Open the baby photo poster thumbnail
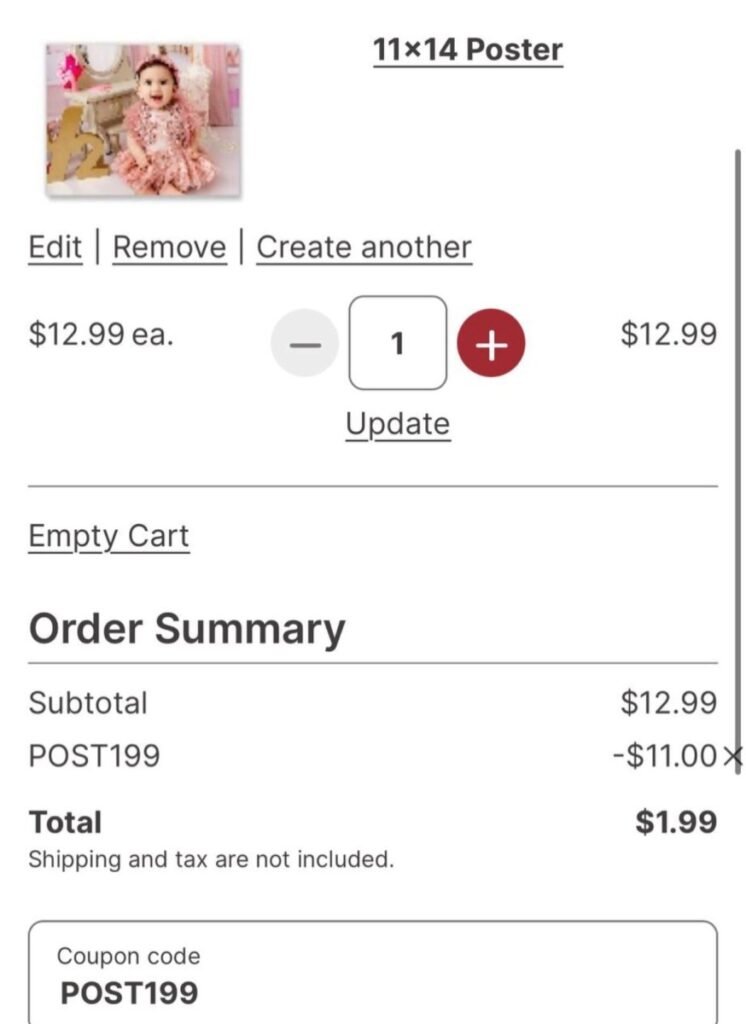This screenshot has width=746, height=1024. tap(143, 120)
